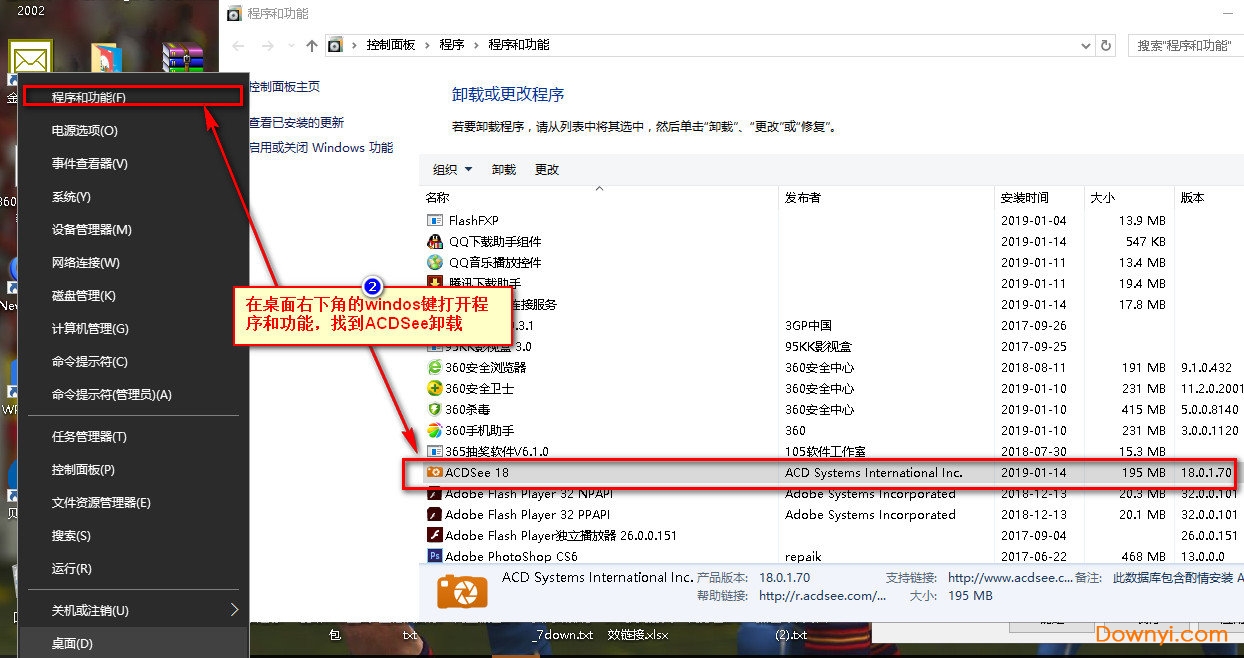The image size is (1244, 658).
Task: Click the 更改 button in toolbar
Action: point(547,170)
